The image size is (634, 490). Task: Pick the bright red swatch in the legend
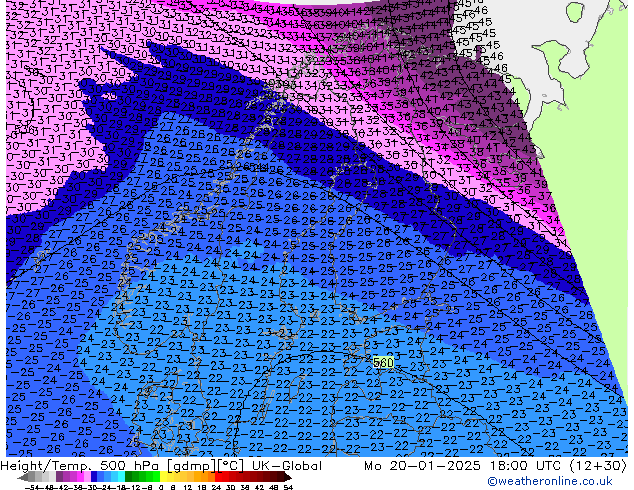tap(218, 477)
